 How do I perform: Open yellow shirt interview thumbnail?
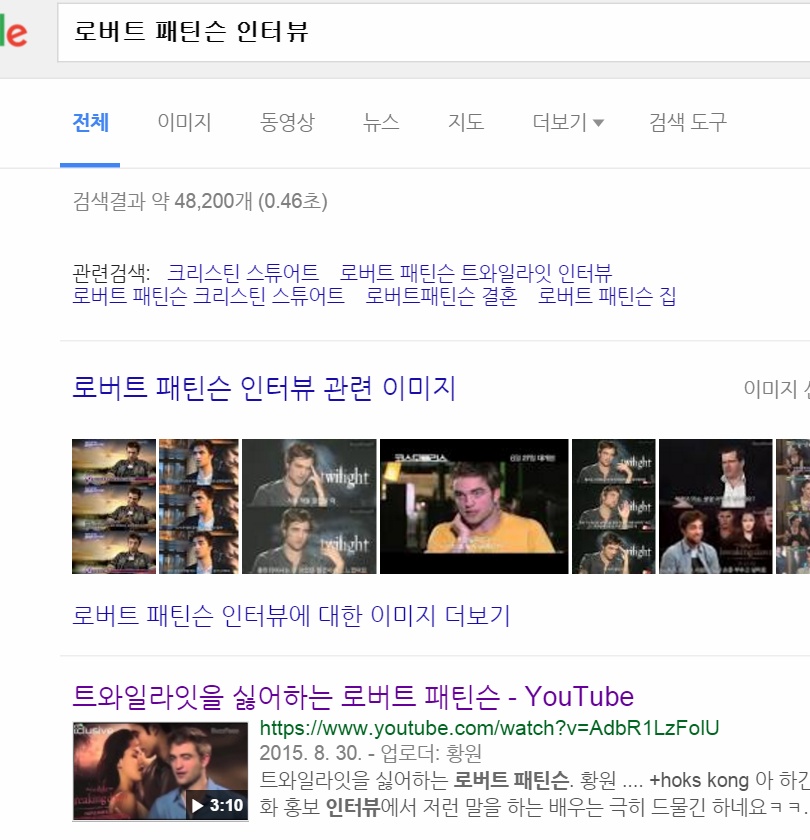[x=474, y=506]
